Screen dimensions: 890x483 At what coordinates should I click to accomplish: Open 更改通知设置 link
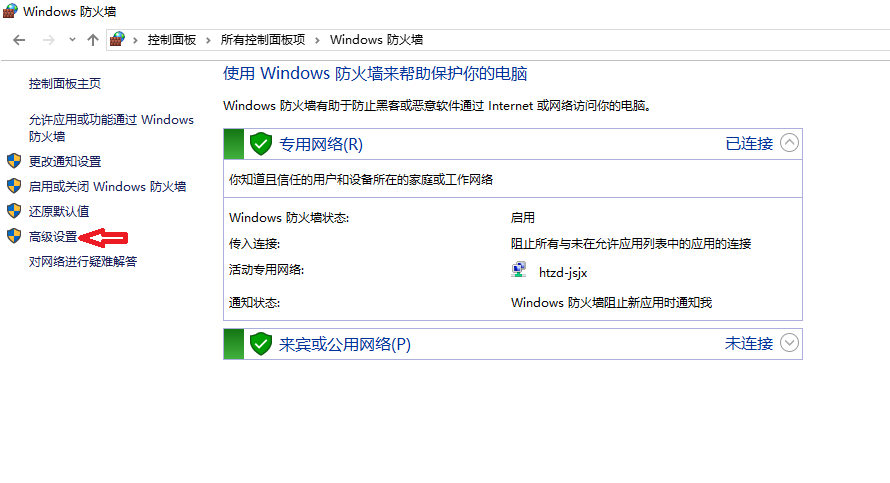point(65,162)
